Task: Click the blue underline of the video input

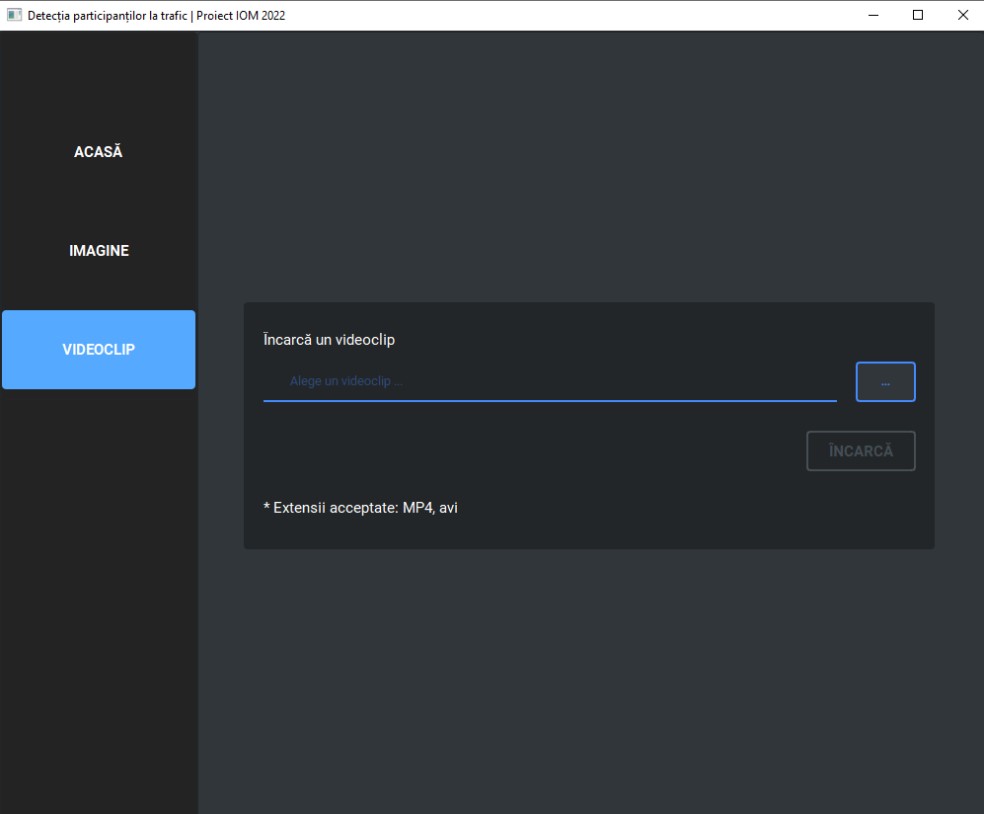Action: coord(549,400)
